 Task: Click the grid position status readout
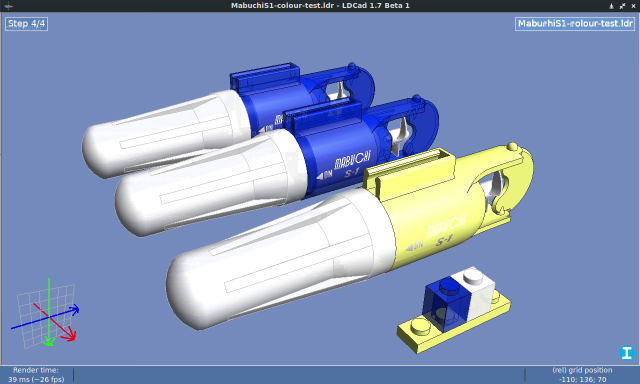[x=582, y=375]
